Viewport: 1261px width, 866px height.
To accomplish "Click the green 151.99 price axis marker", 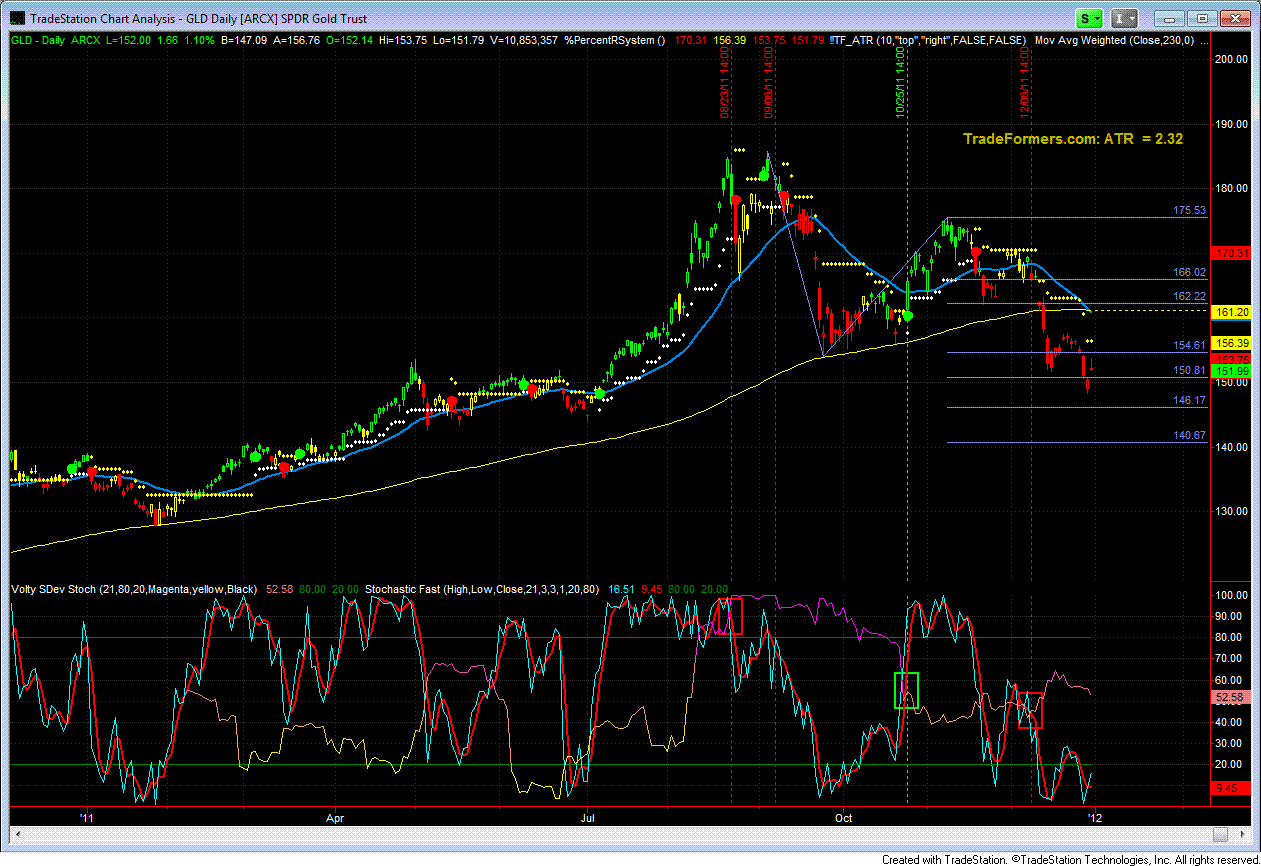I will 1231,371.
